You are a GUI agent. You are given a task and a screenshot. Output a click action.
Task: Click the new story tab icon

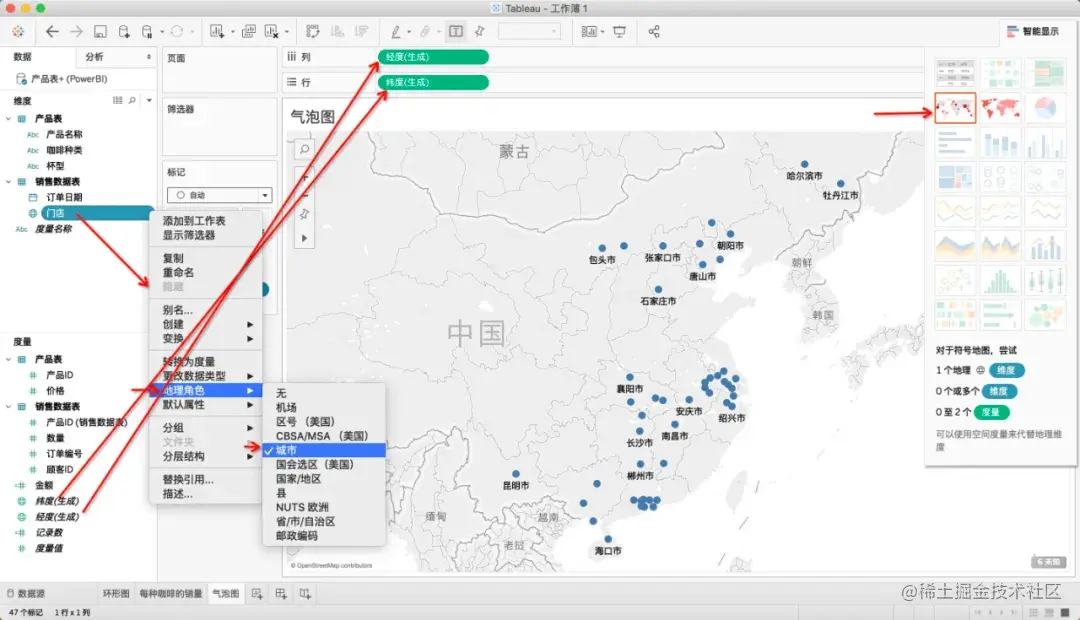pyautogui.click(x=305, y=594)
